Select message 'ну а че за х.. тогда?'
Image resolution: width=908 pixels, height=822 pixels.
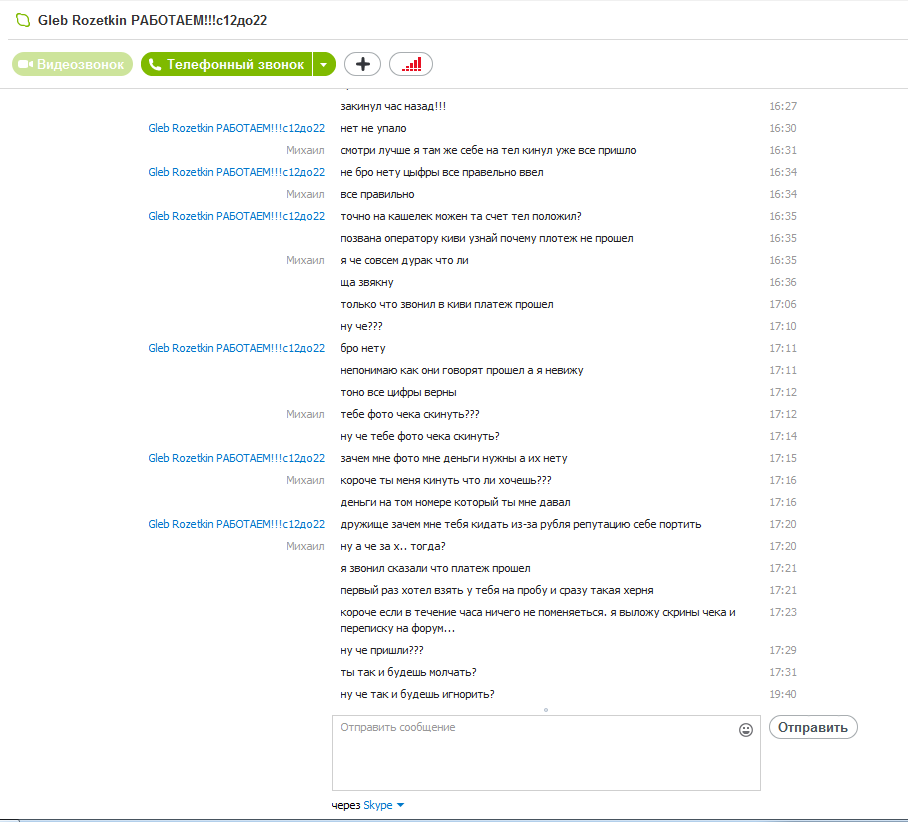click(393, 547)
